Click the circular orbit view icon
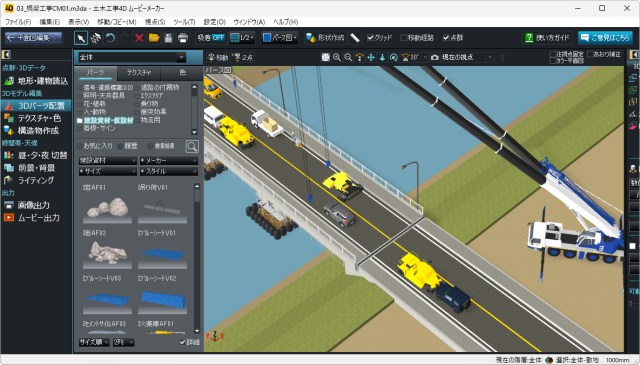640x365 pixels. point(393,58)
